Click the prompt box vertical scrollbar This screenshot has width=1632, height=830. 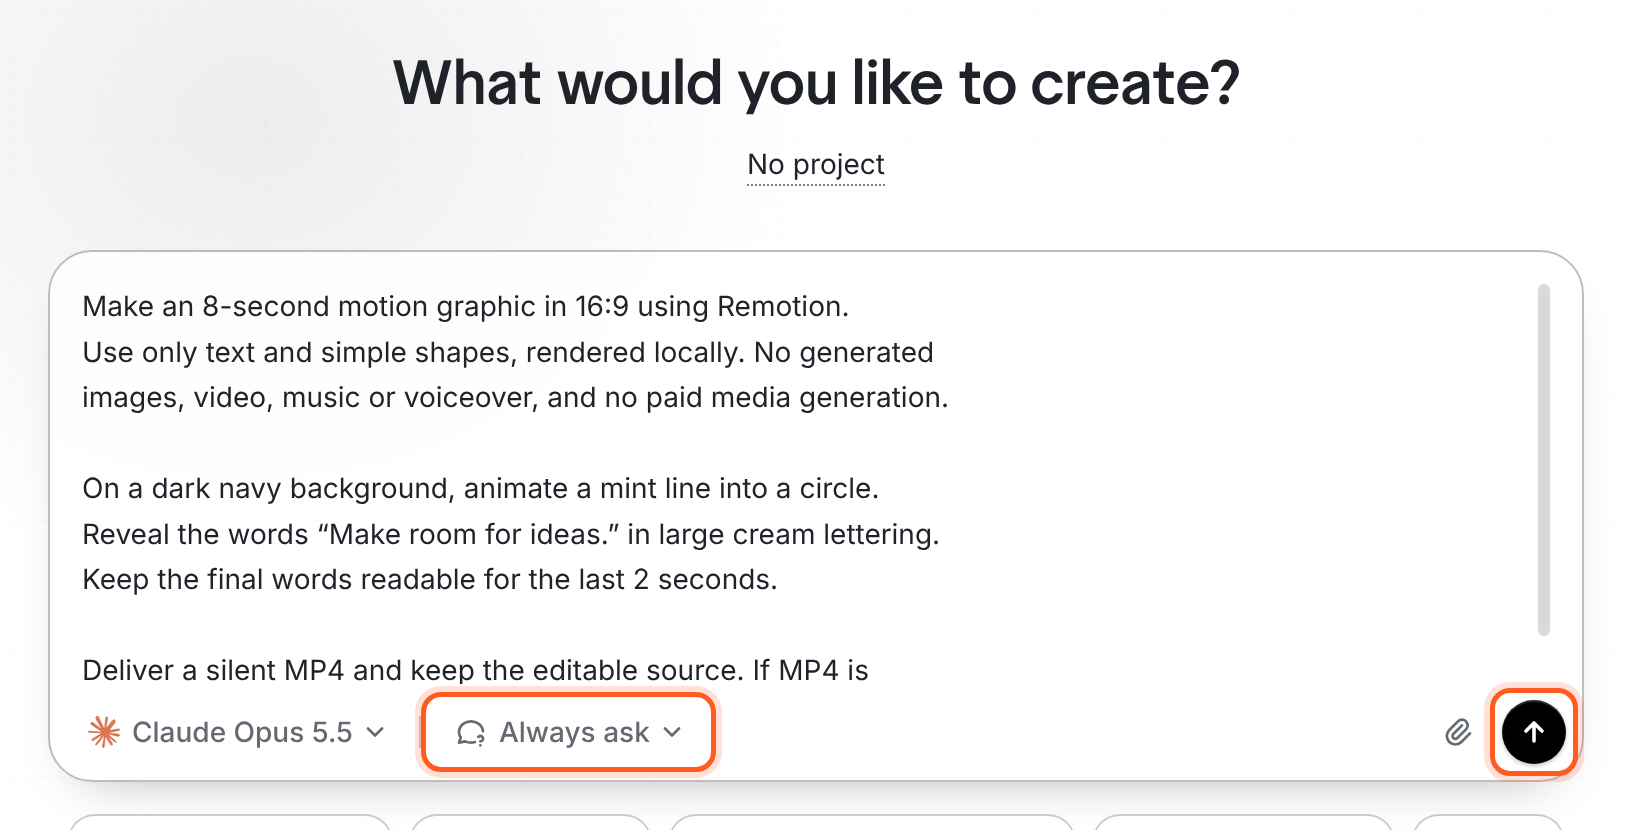click(x=1544, y=460)
